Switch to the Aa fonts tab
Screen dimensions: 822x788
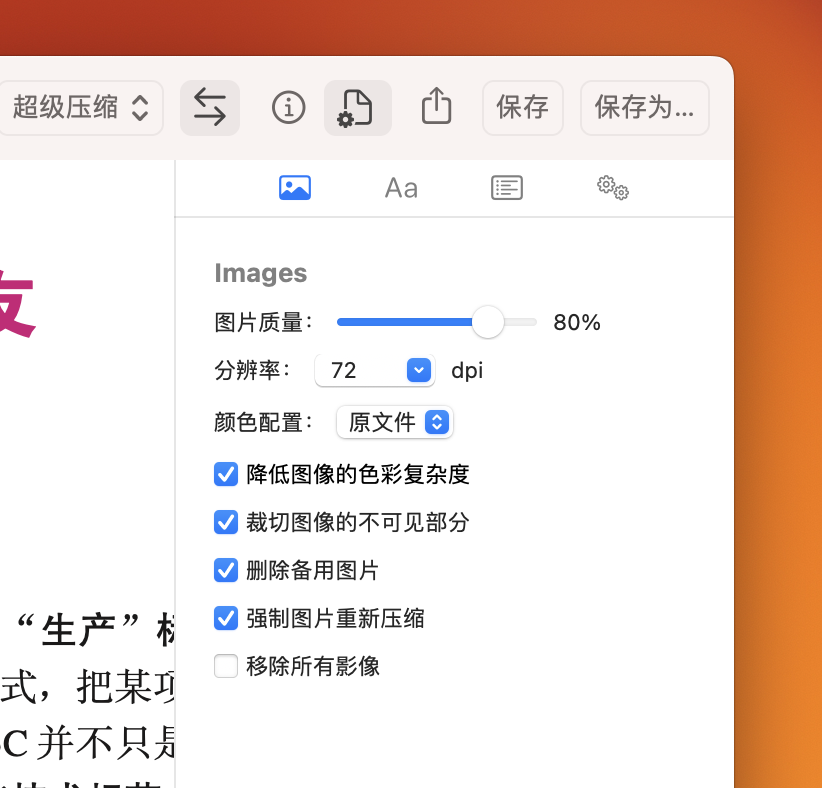pos(401,188)
